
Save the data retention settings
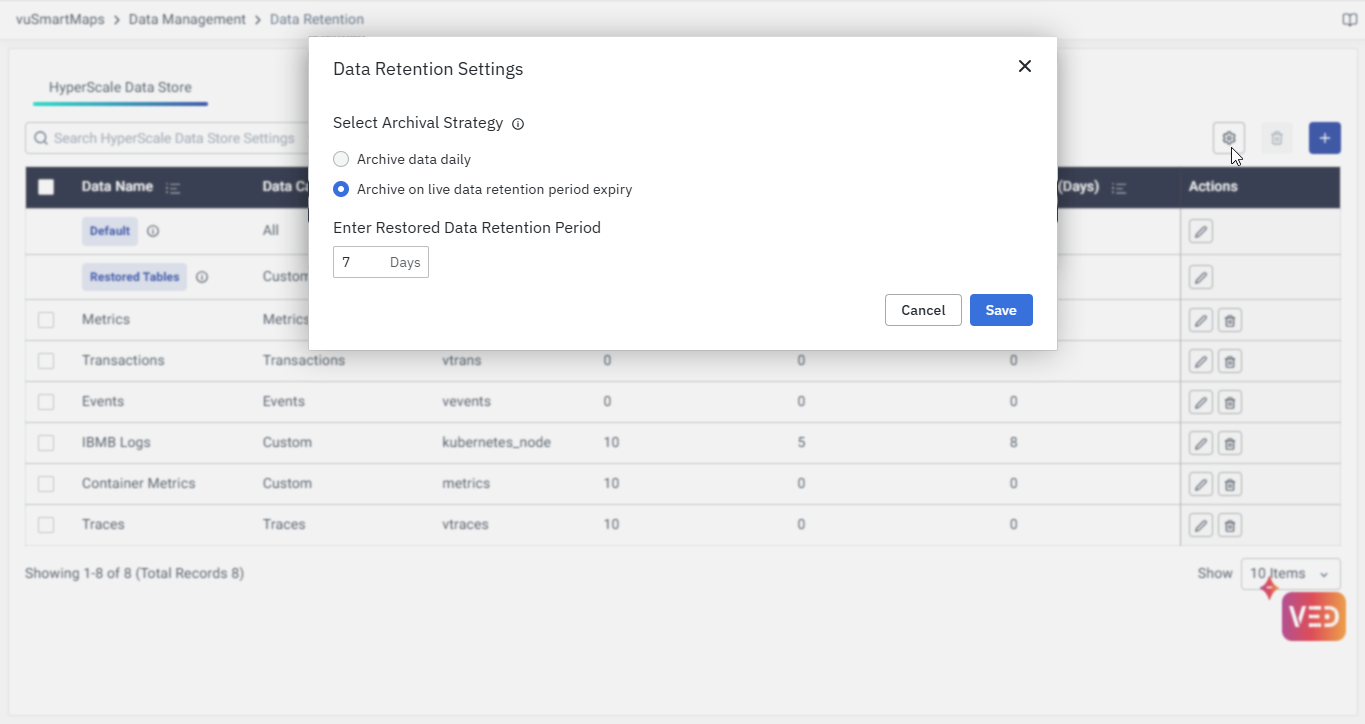(1000, 310)
